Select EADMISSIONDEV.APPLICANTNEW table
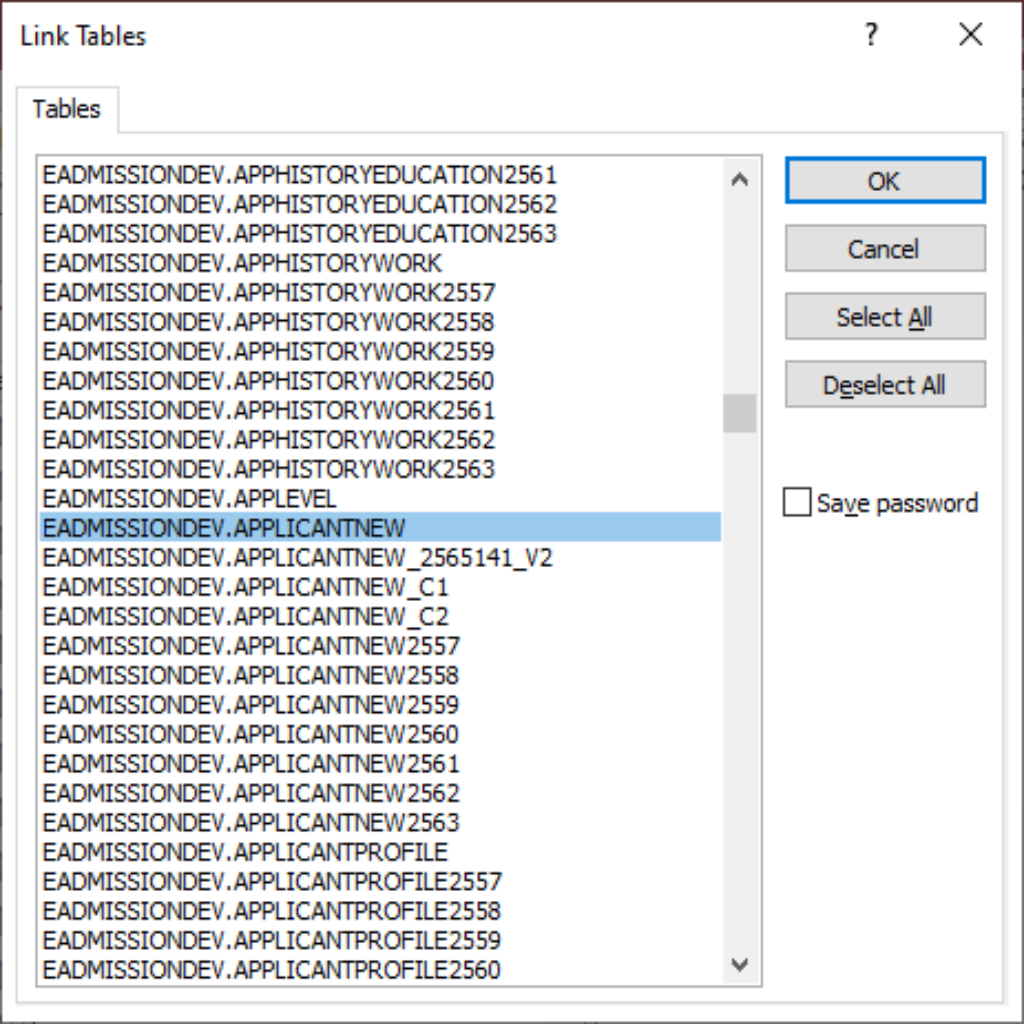The image size is (1024, 1024). pyautogui.click(x=224, y=527)
